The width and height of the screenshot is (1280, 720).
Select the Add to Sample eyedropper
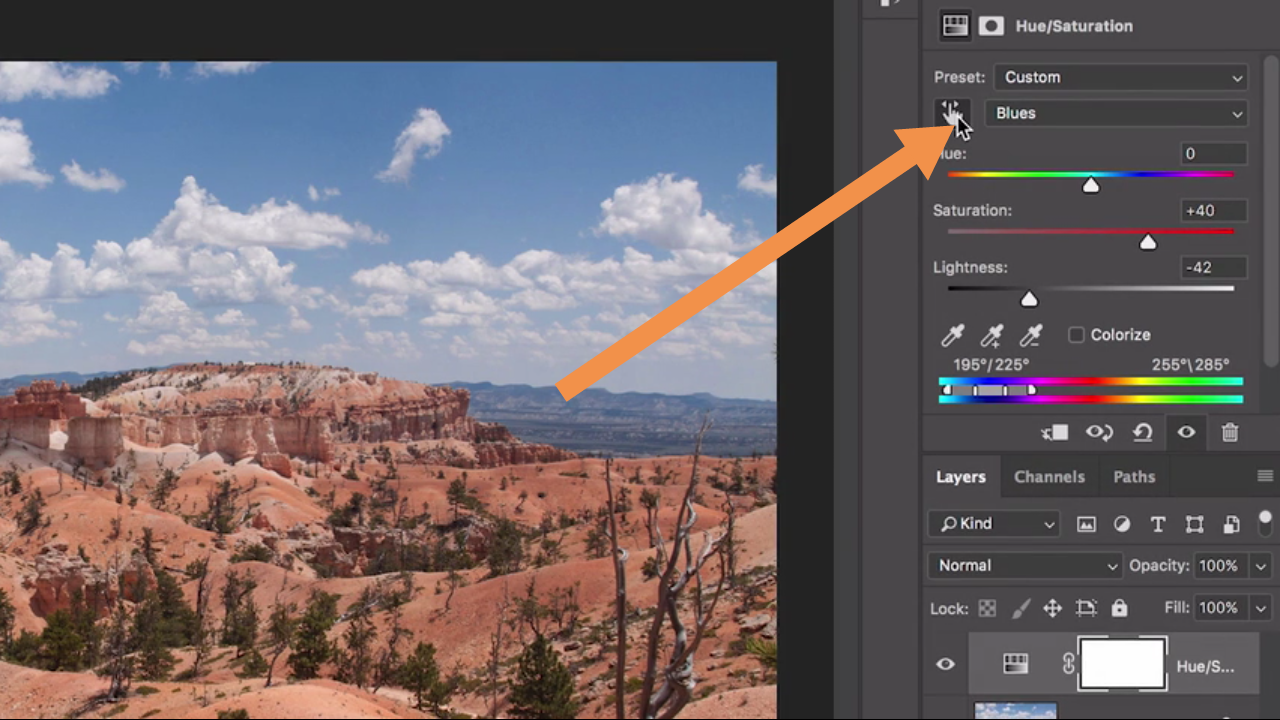pos(991,335)
